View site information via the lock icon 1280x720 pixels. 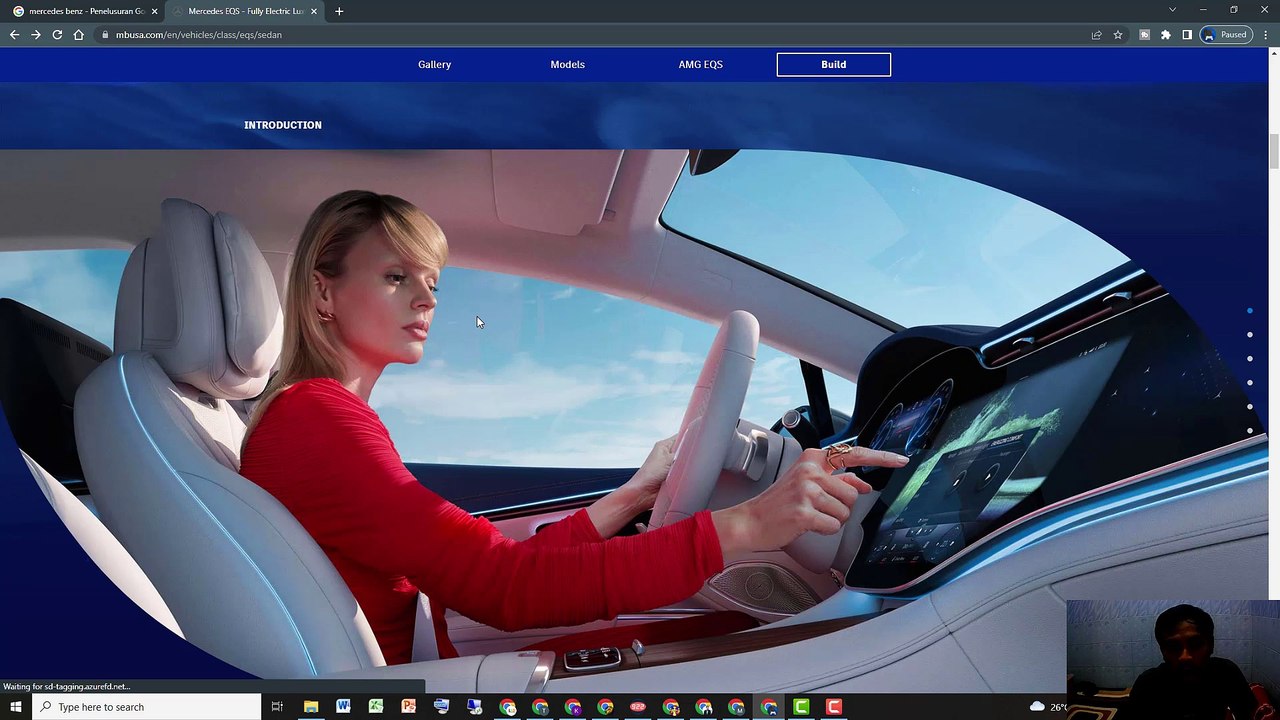tap(105, 35)
